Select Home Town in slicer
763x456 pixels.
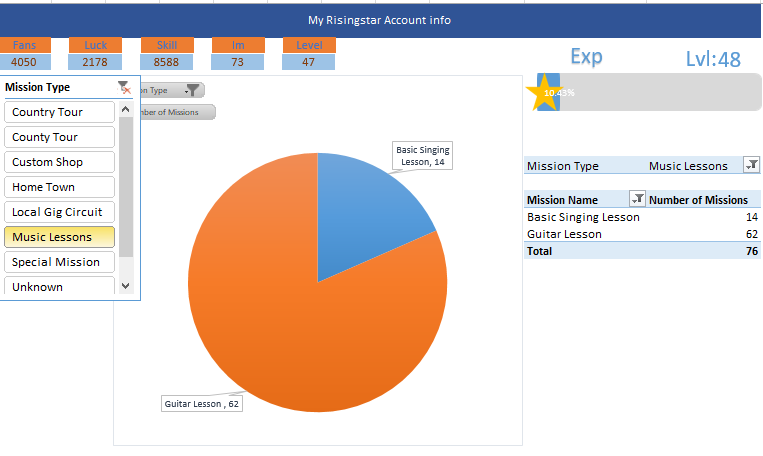59,187
